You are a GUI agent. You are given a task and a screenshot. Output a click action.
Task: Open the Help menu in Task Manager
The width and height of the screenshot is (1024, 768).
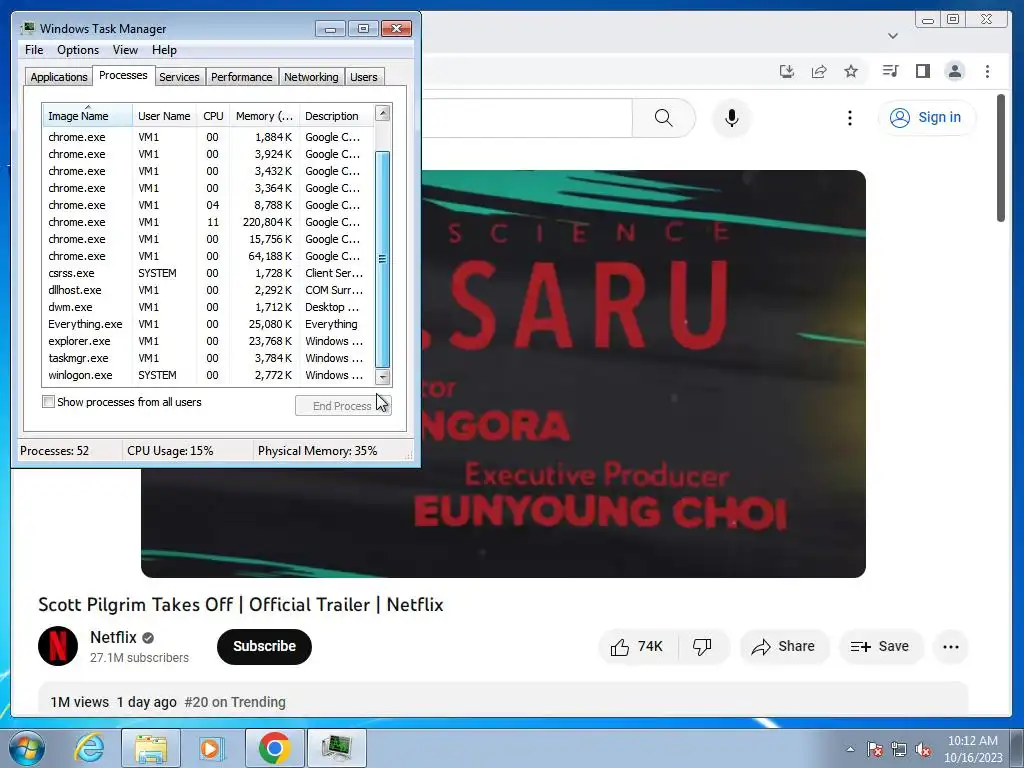[164, 50]
